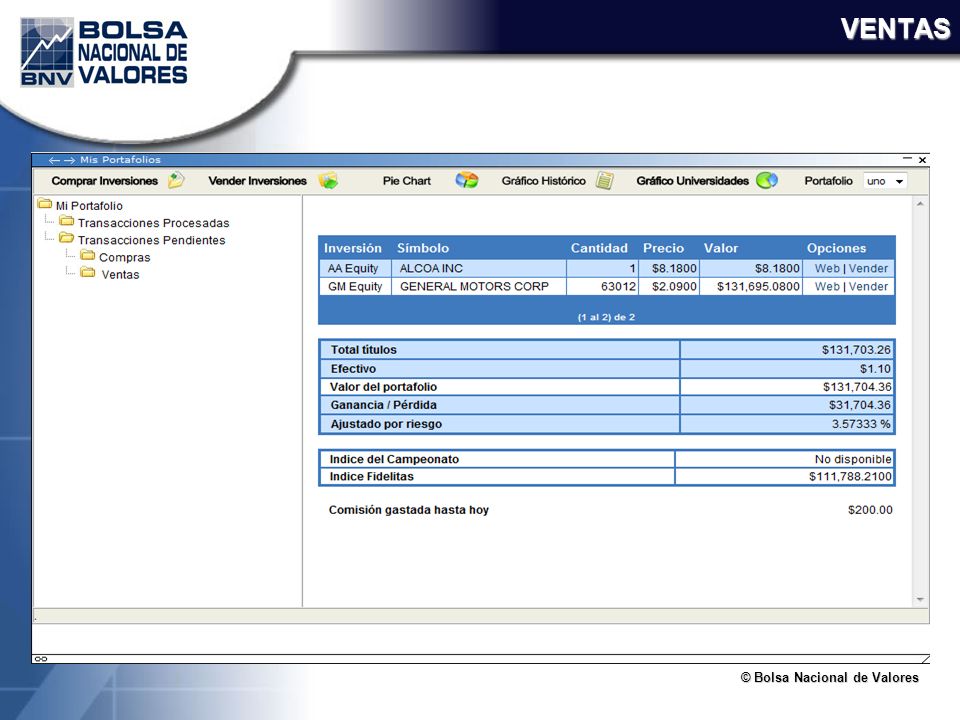Click the Transacciones Procesadas folder icon
The height and width of the screenshot is (720, 960).
[x=67, y=221]
